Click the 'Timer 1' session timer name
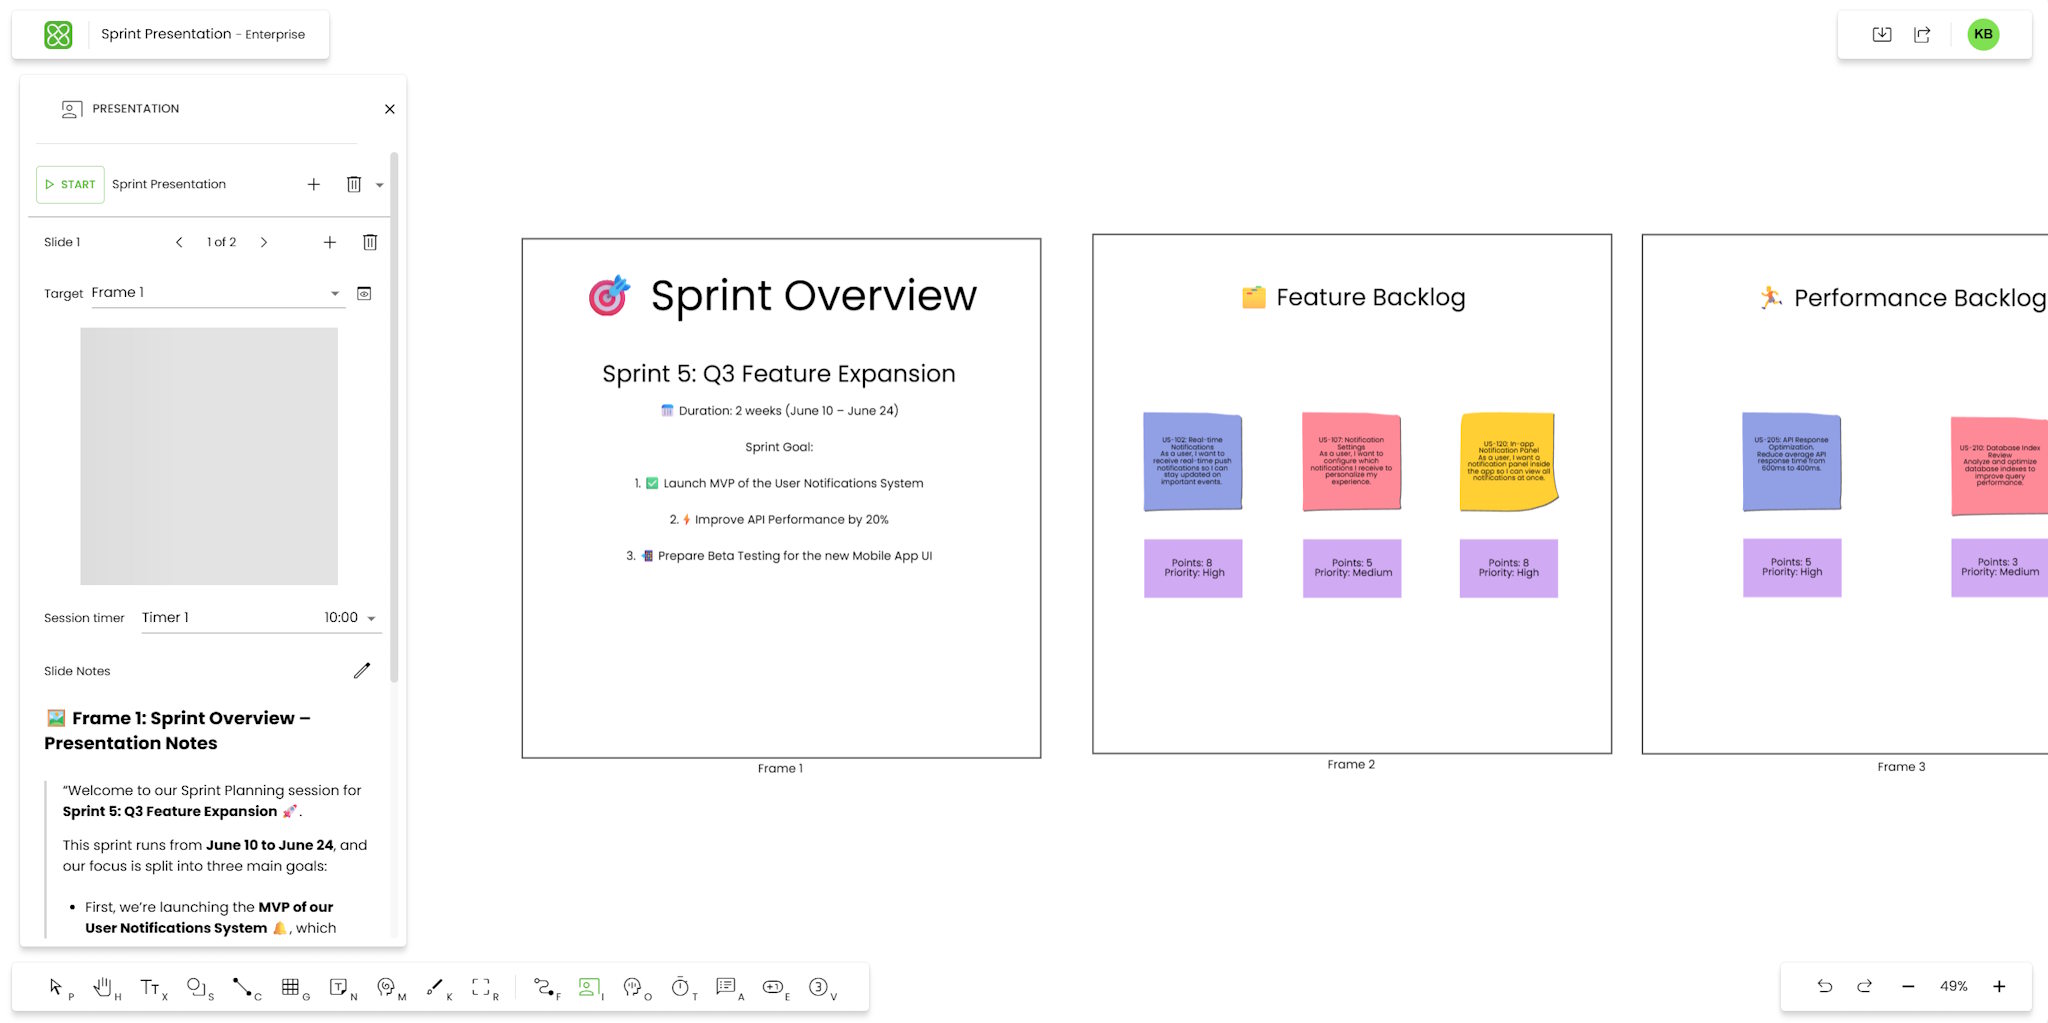Screen dimensions: 2048x1023 (x=165, y=618)
